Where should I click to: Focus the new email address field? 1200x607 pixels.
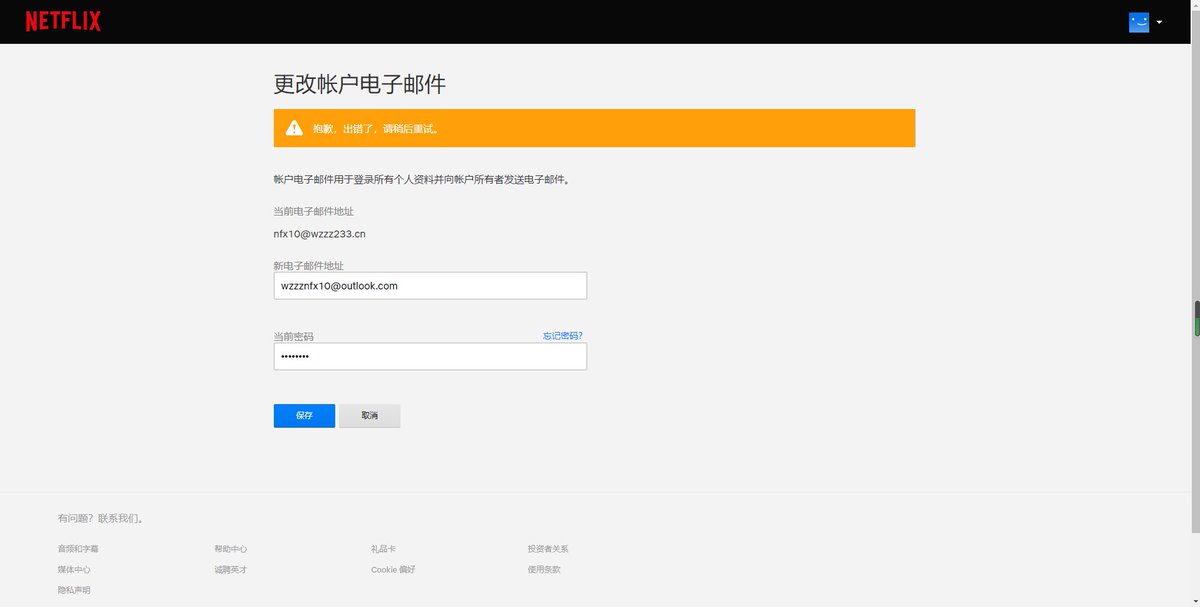[430, 286]
